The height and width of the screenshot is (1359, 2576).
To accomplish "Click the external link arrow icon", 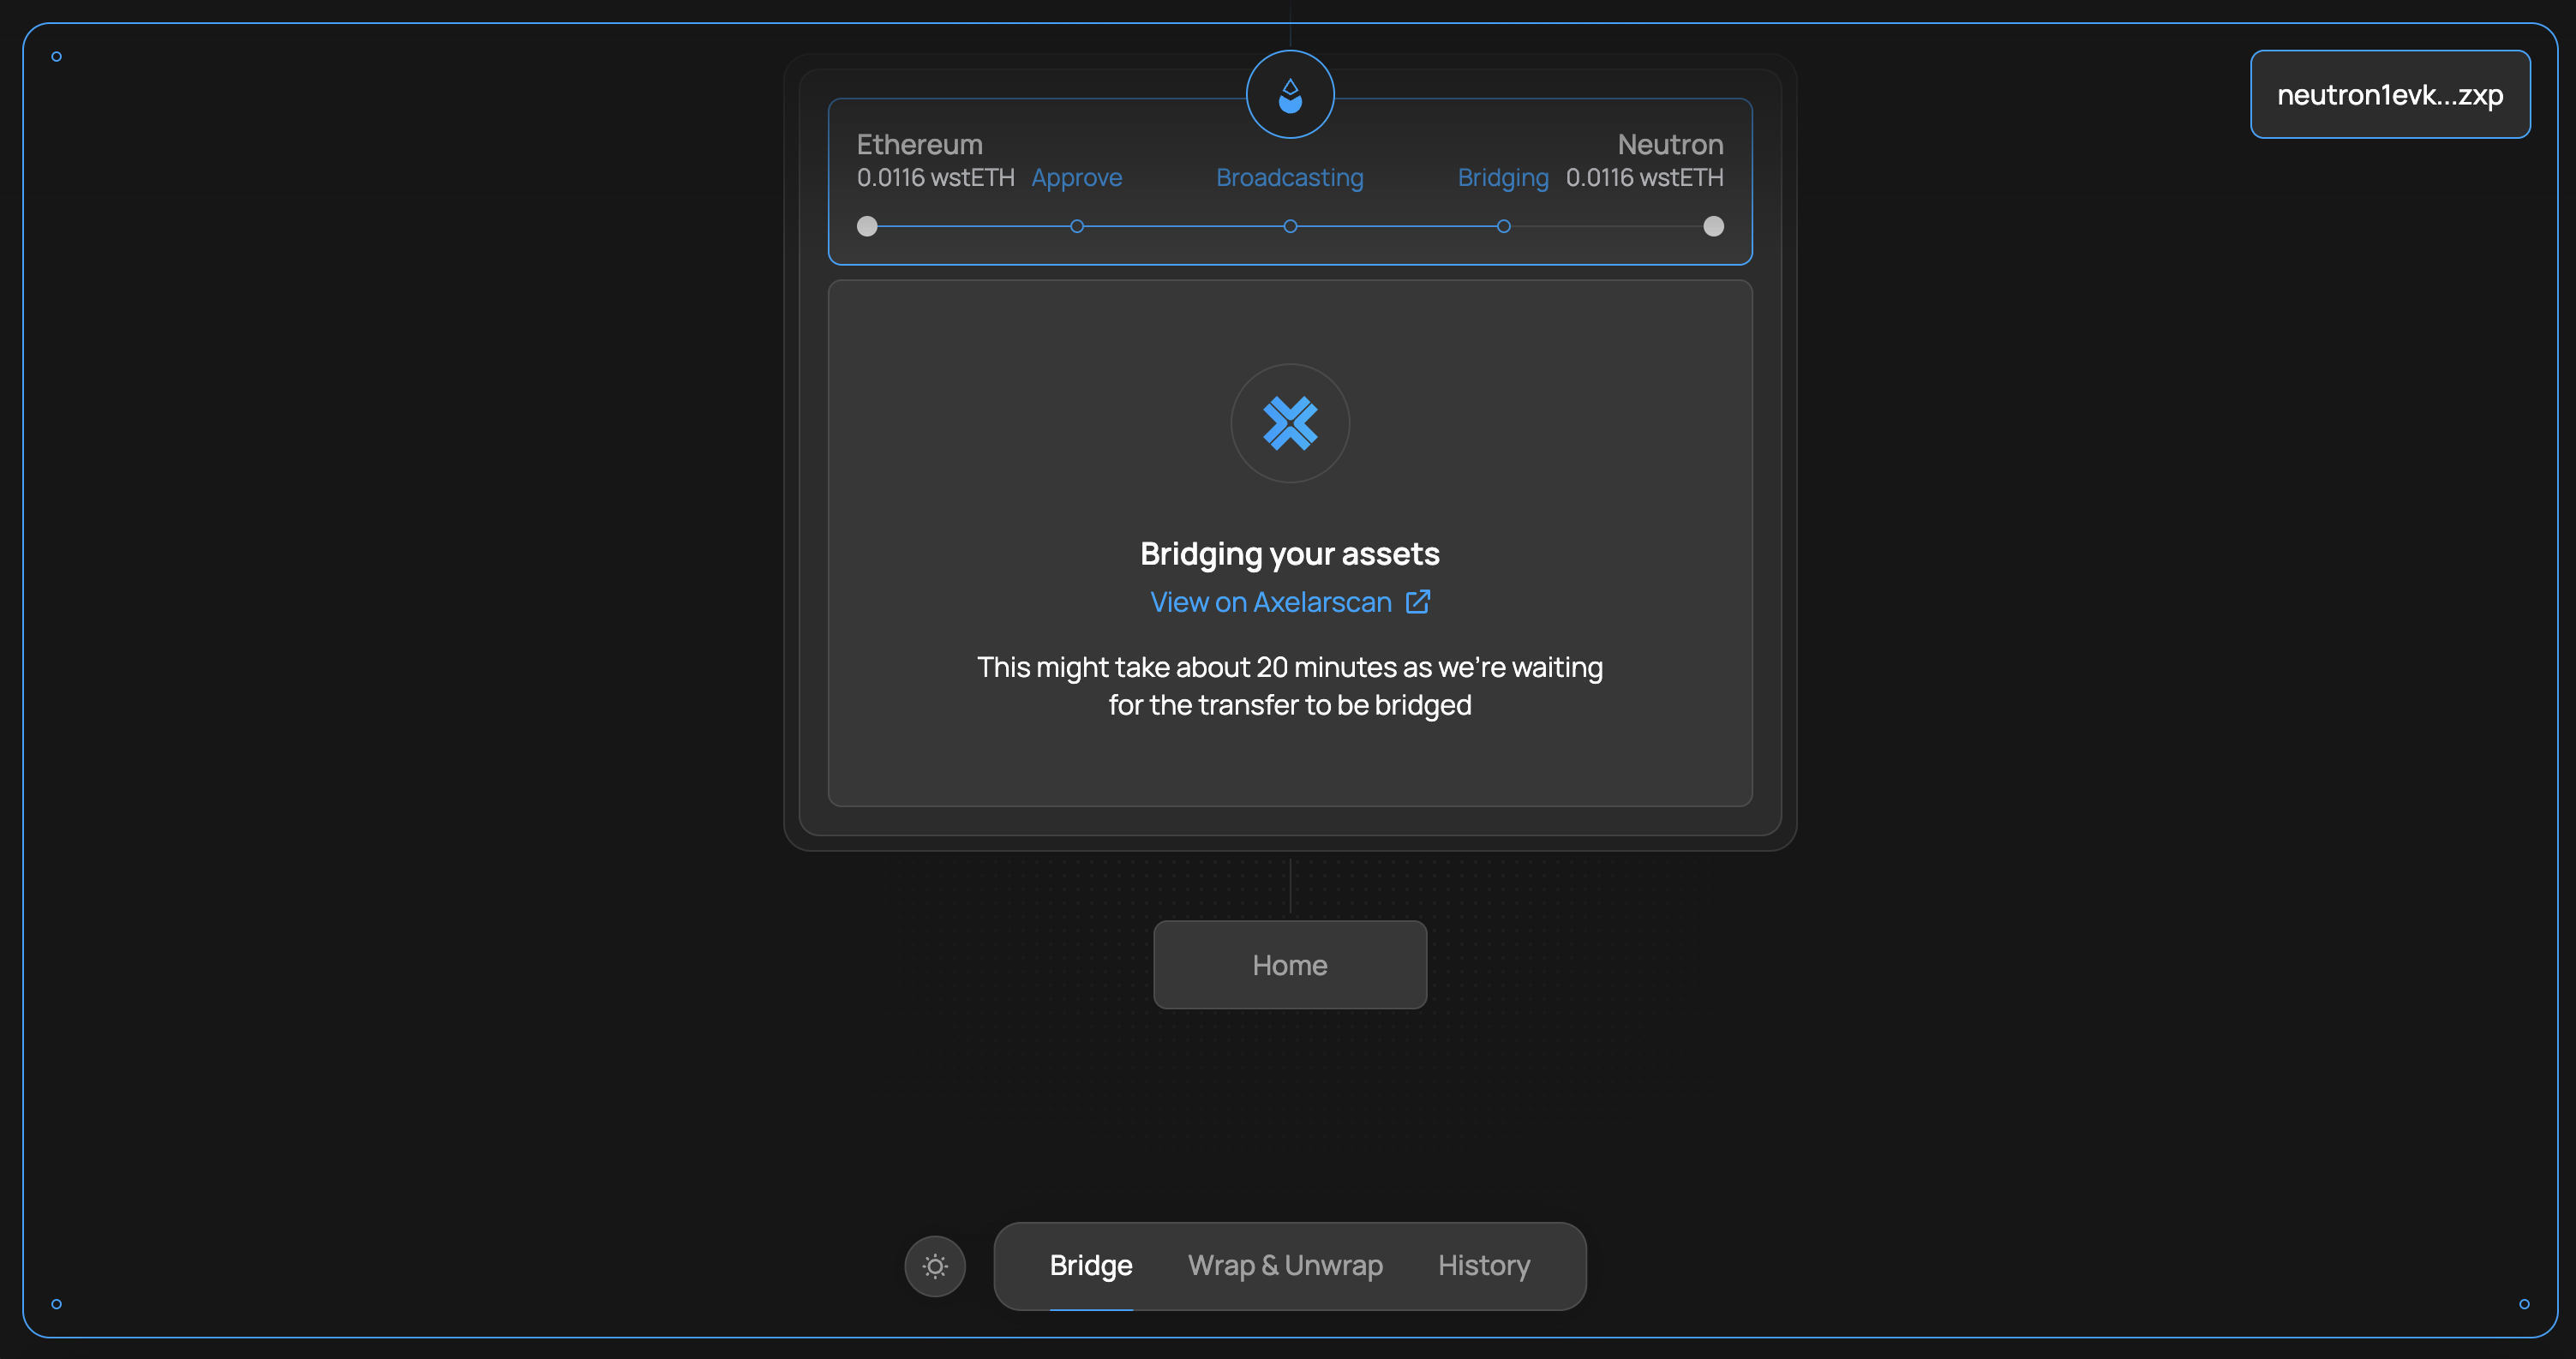I will (x=1418, y=602).
